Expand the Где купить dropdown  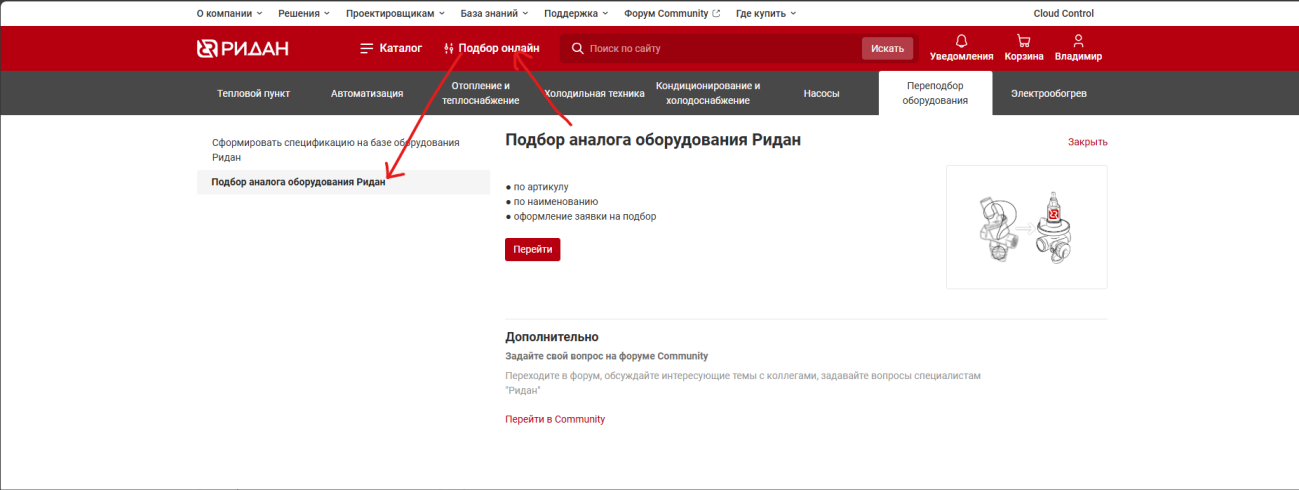tap(766, 13)
